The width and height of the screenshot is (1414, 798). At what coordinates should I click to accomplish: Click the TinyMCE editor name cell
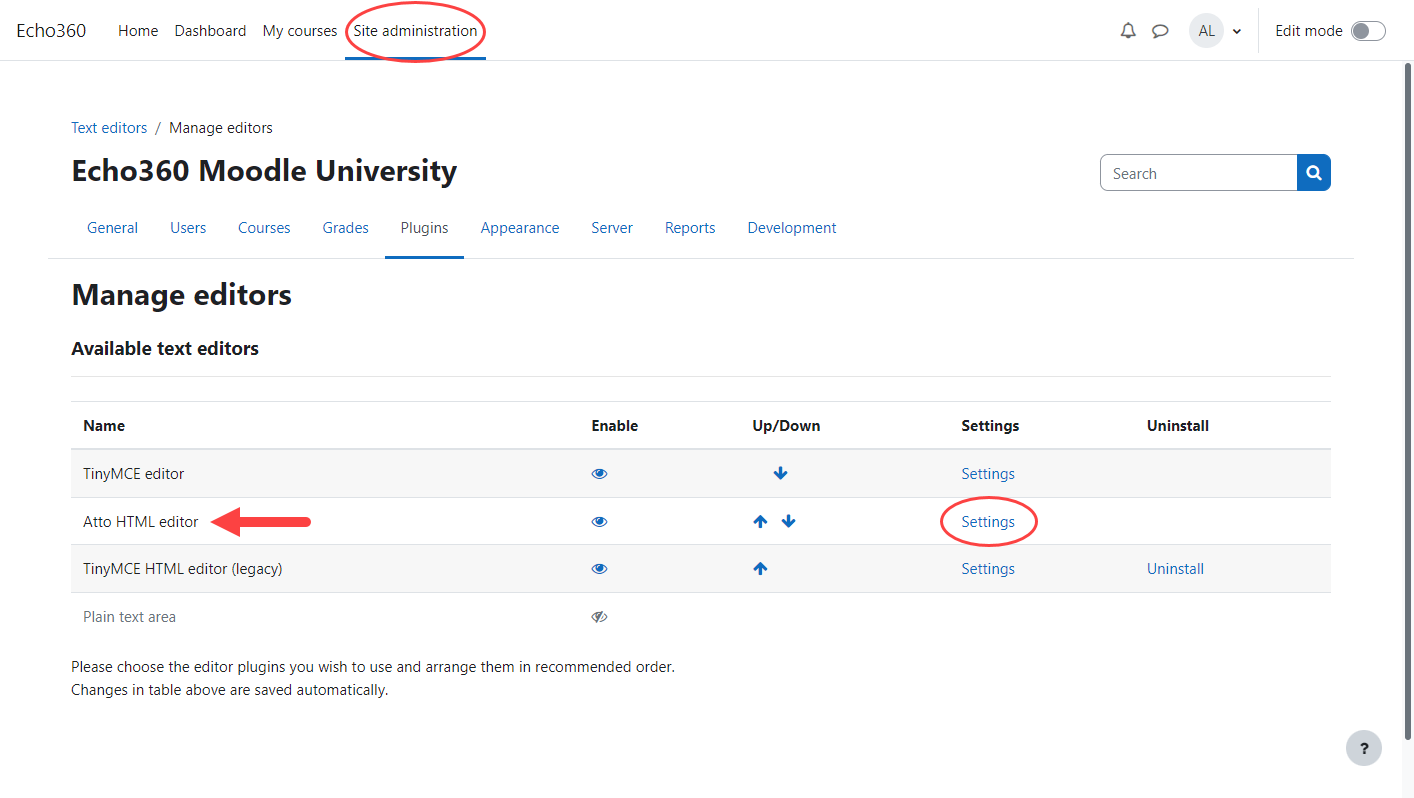(134, 474)
